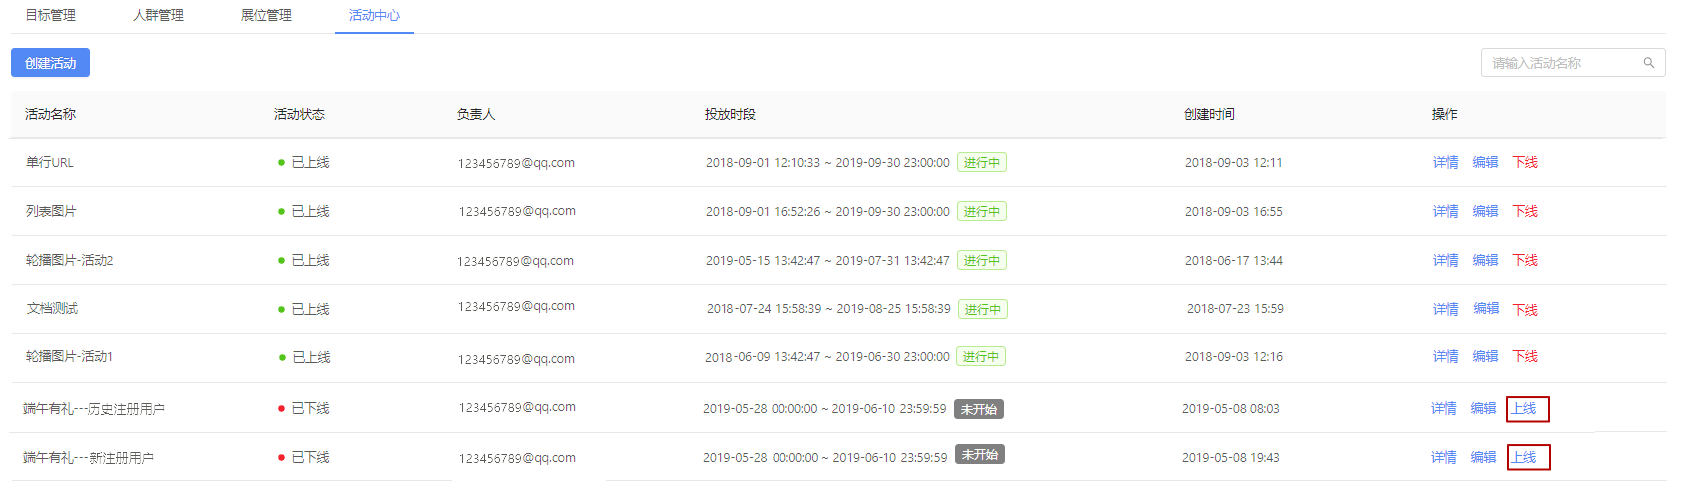
Task: Click 上线 for 端午有礼---新注册用户
Action: coord(1527,457)
